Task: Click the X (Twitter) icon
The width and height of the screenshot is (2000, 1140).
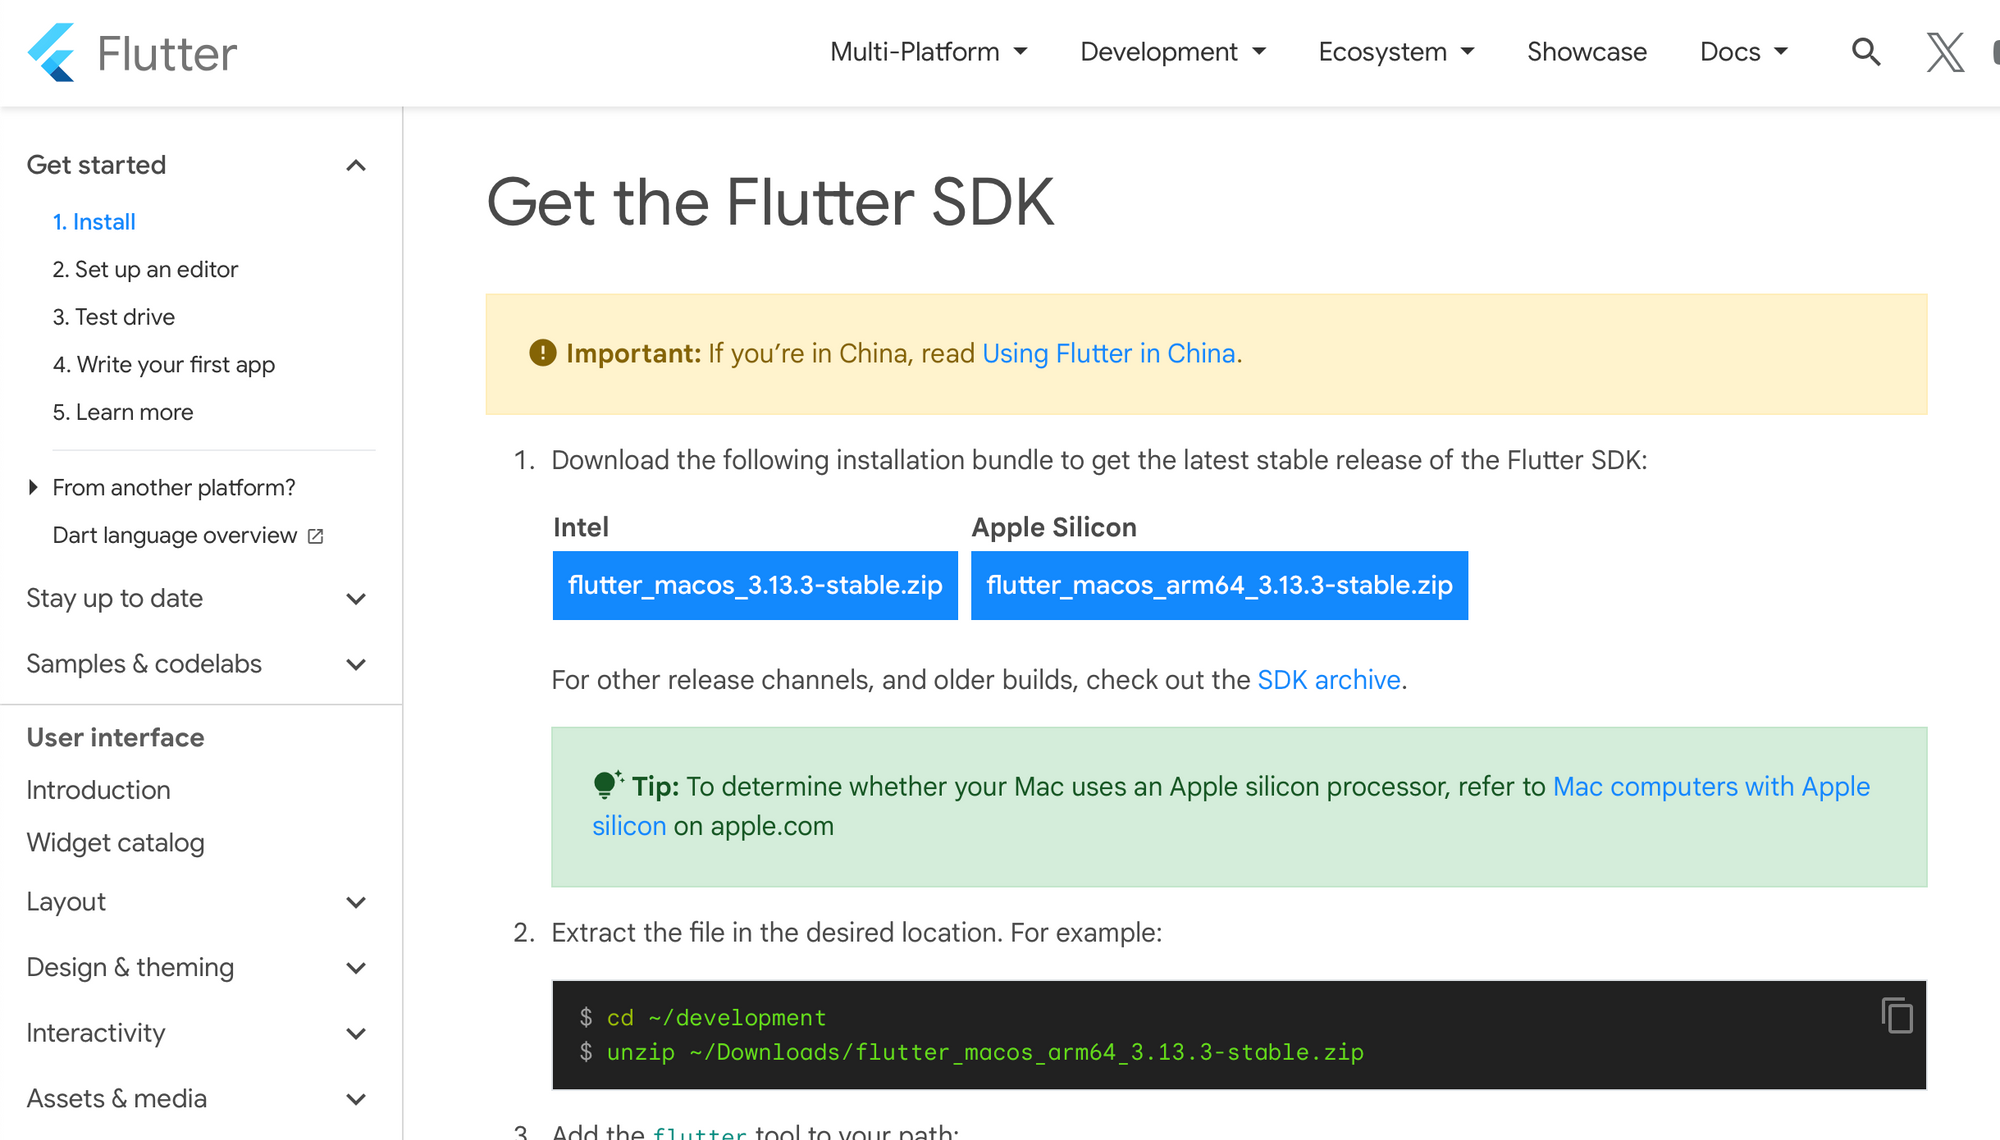Action: (1945, 52)
